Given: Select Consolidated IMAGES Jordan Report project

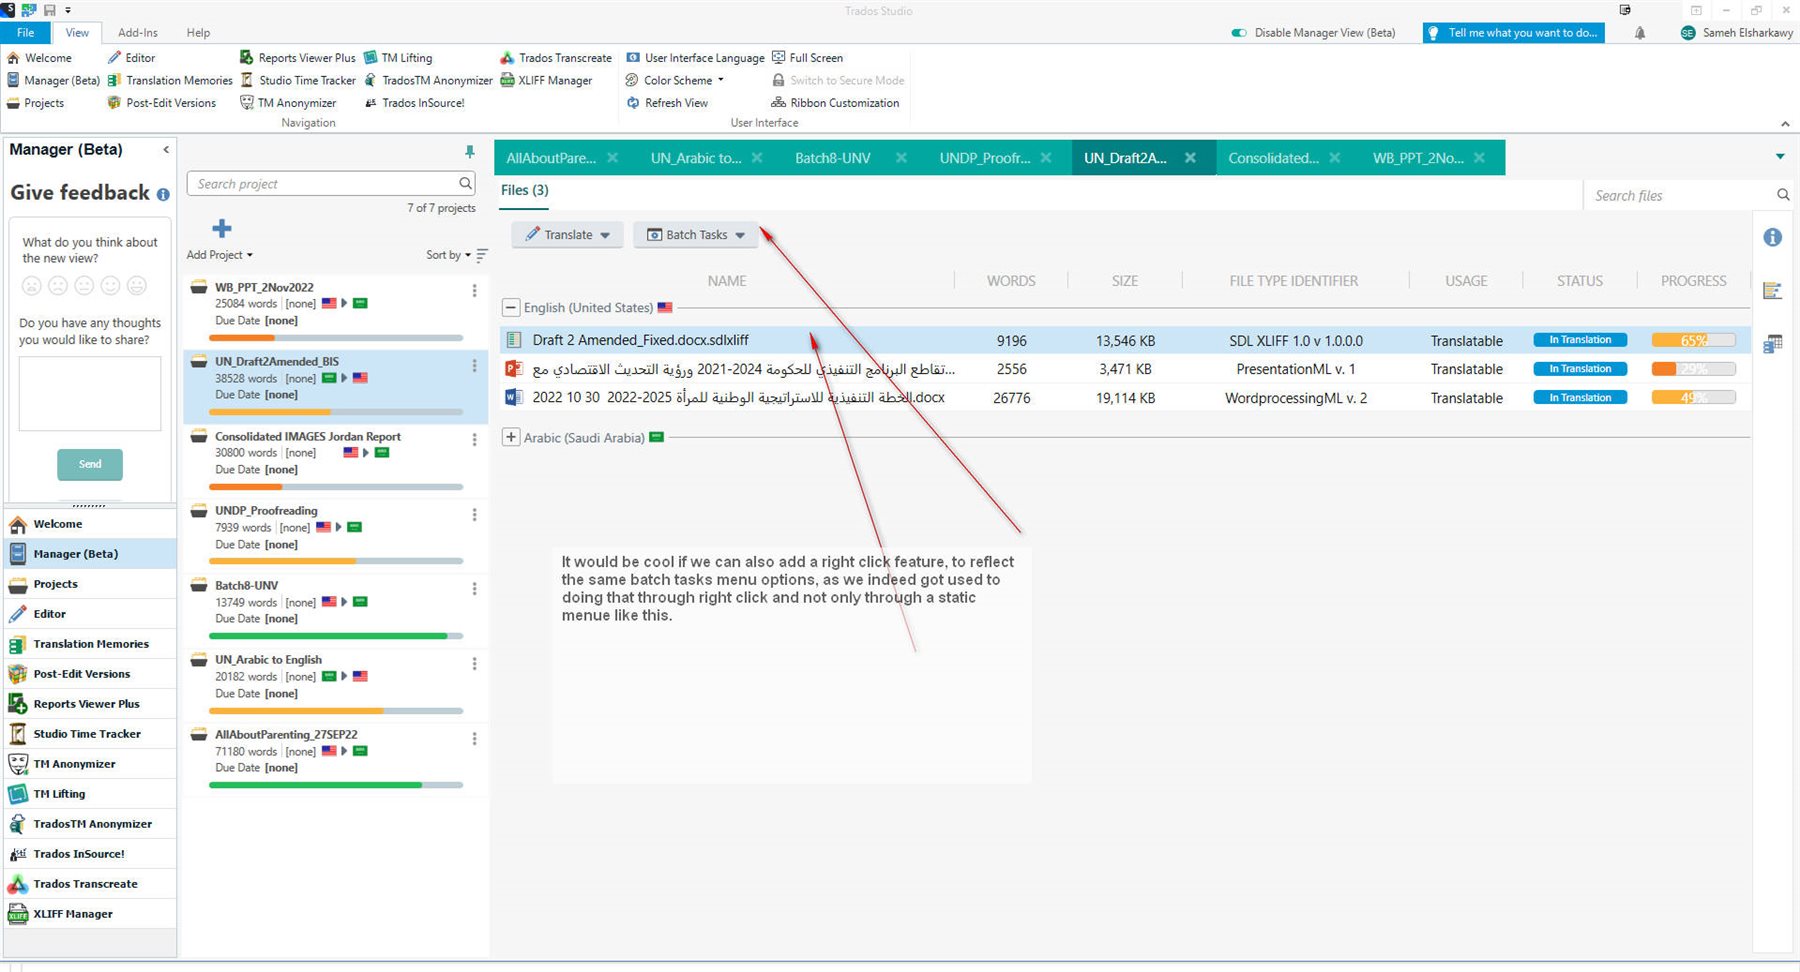Looking at the screenshot, I should [336, 461].
